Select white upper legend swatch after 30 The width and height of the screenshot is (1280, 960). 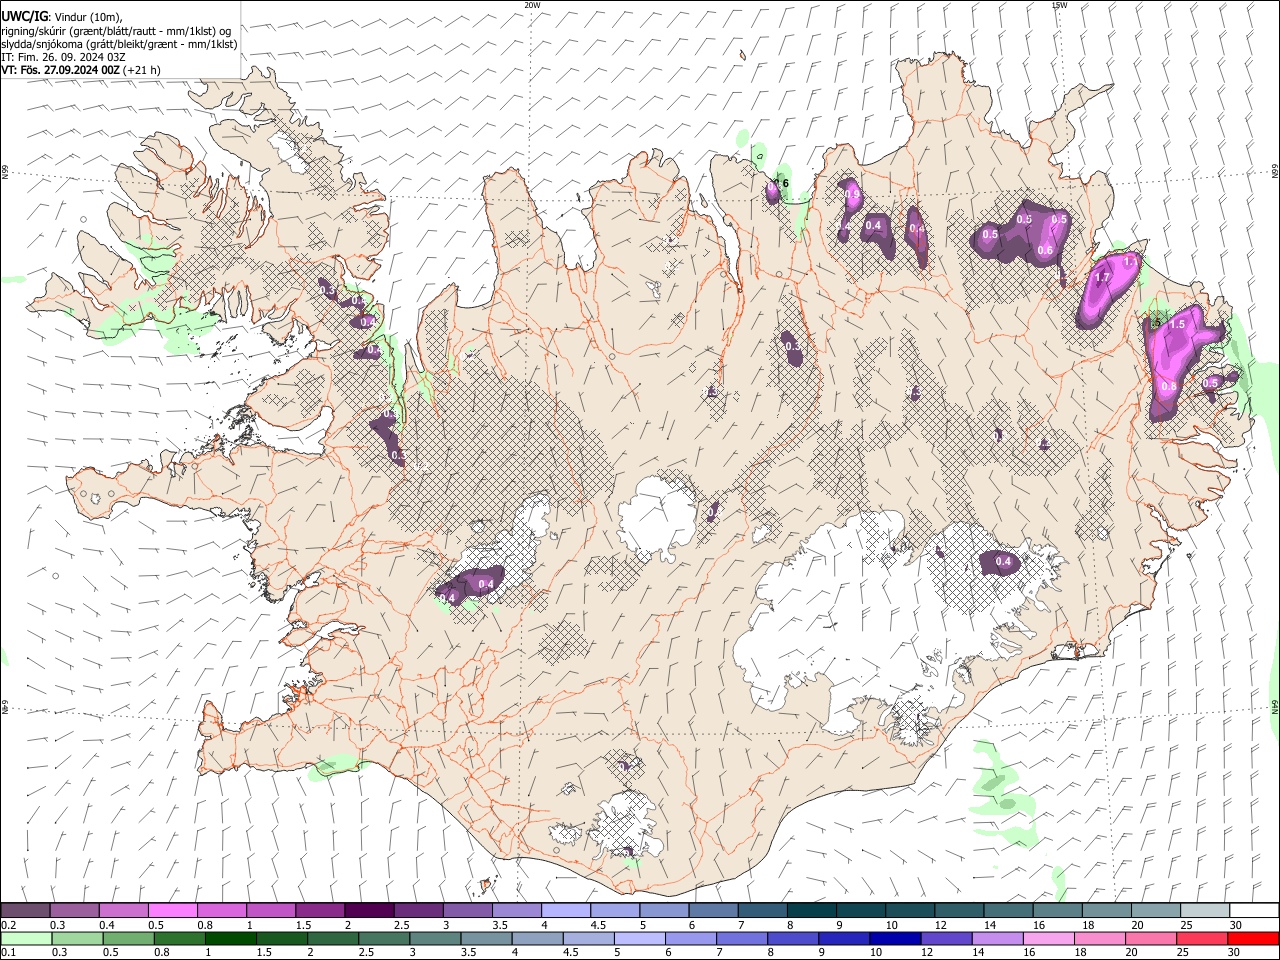tap(1254, 911)
